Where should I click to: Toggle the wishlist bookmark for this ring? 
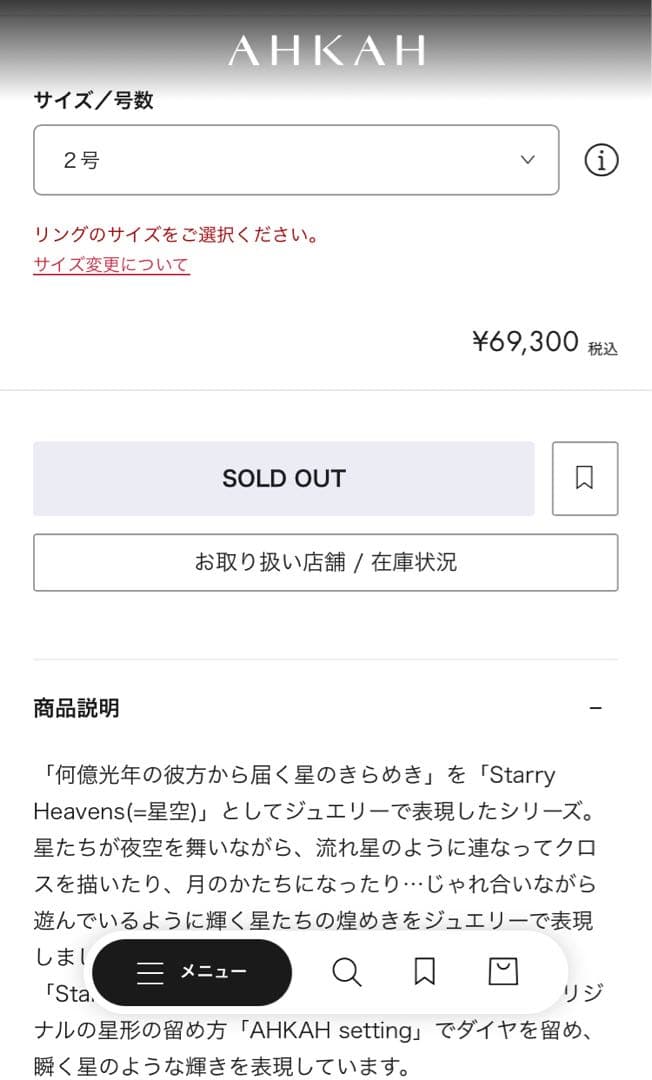pos(584,478)
